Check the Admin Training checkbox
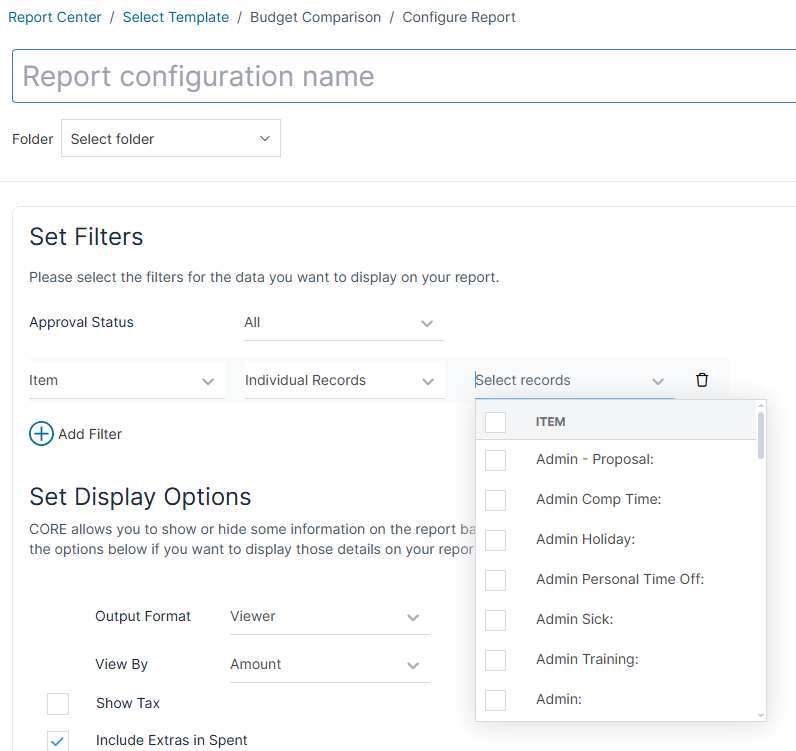796x751 pixels. (x=495, y=660)
